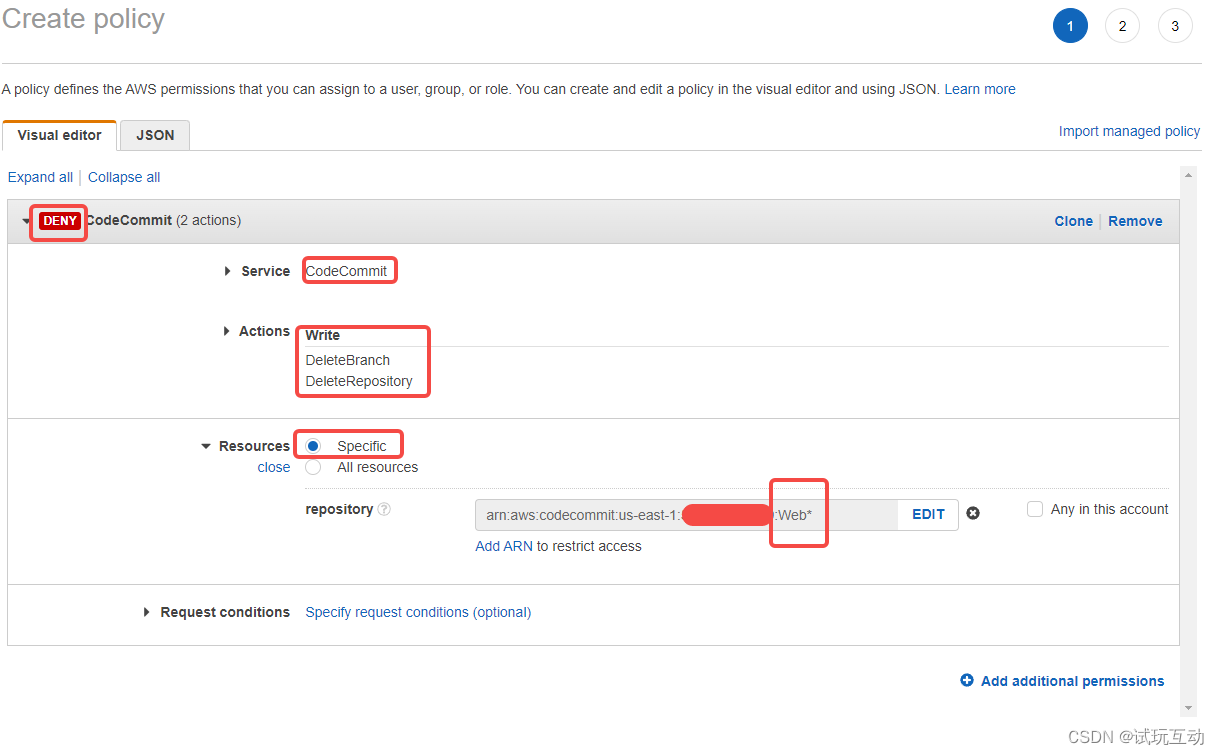Click Add additional permissions
The height and width of the screenshot is (755, 1219).
[x=1072, y=681]
